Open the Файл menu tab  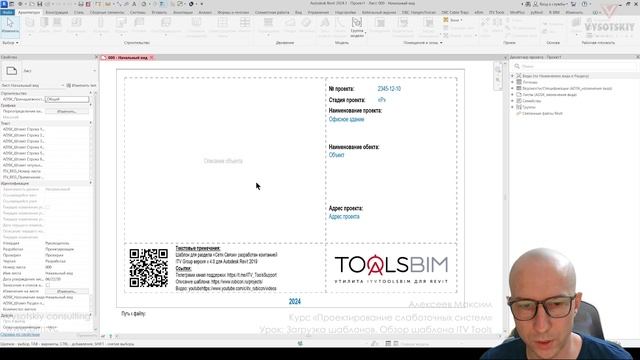[7, 13]
